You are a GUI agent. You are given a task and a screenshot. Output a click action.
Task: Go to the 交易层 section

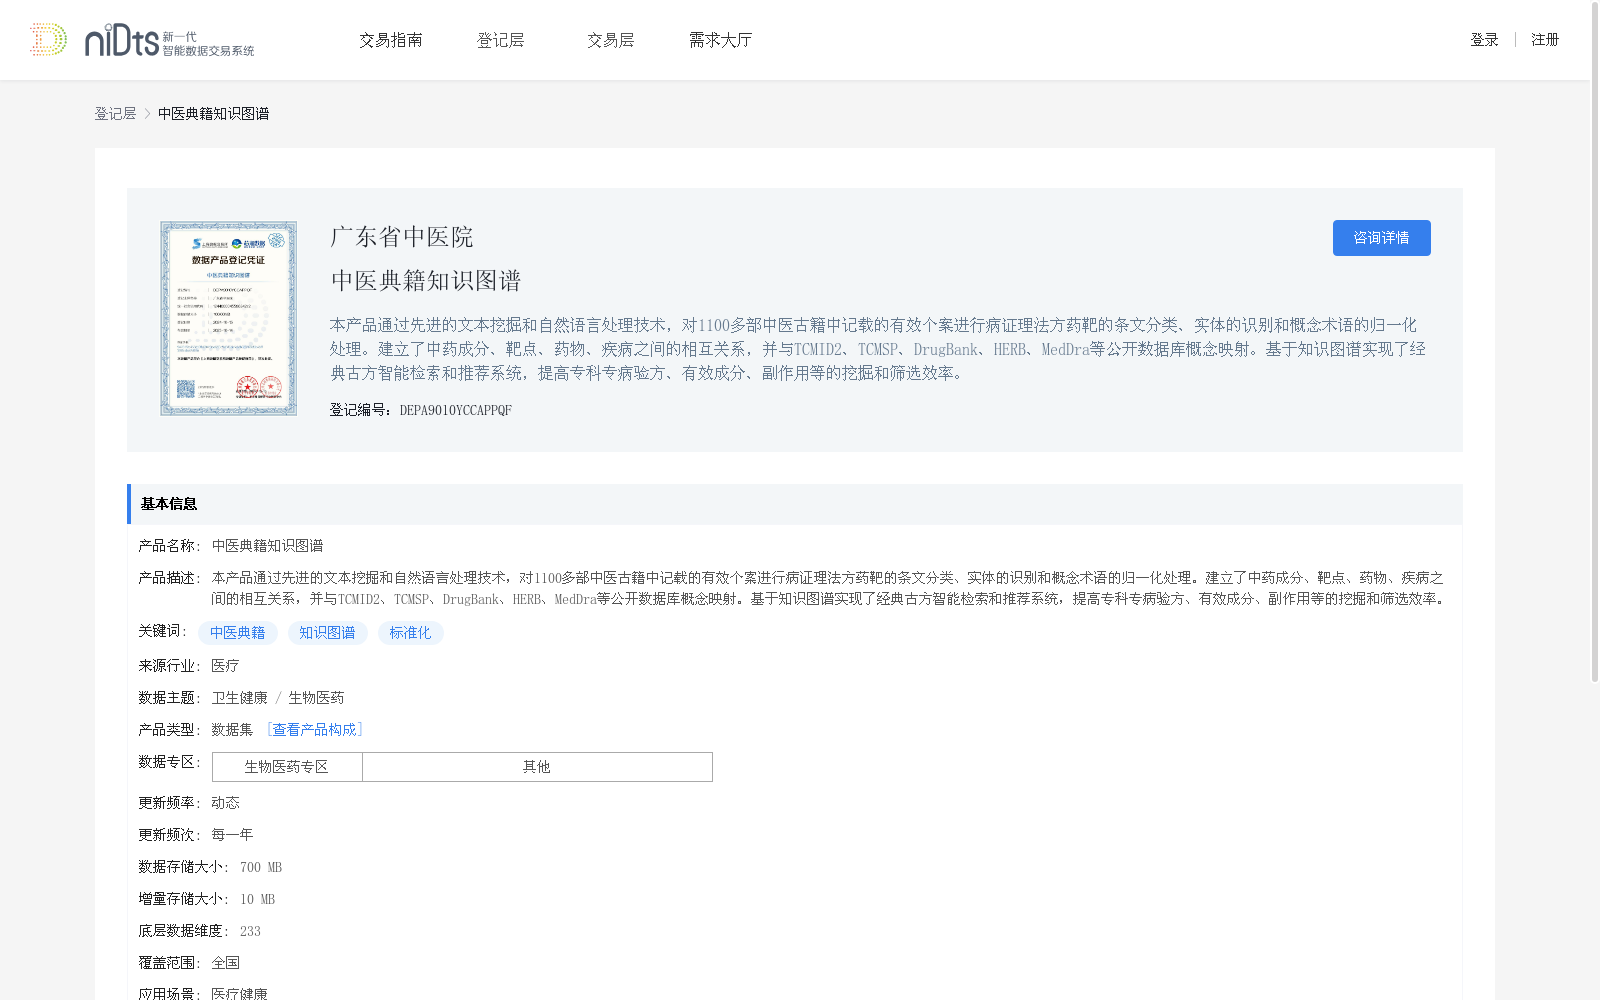pos(611,40)
